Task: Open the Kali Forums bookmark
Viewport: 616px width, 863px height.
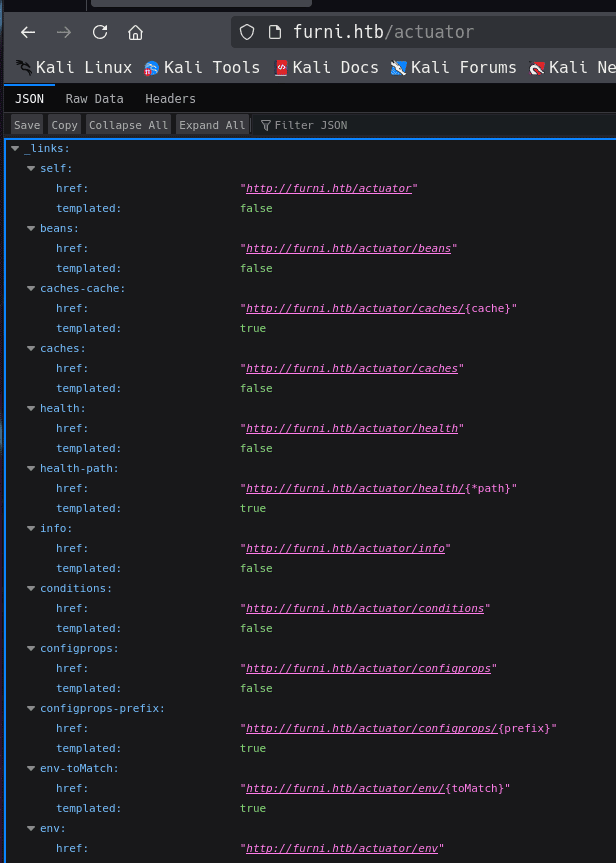Action: click(x=453, y=68)
